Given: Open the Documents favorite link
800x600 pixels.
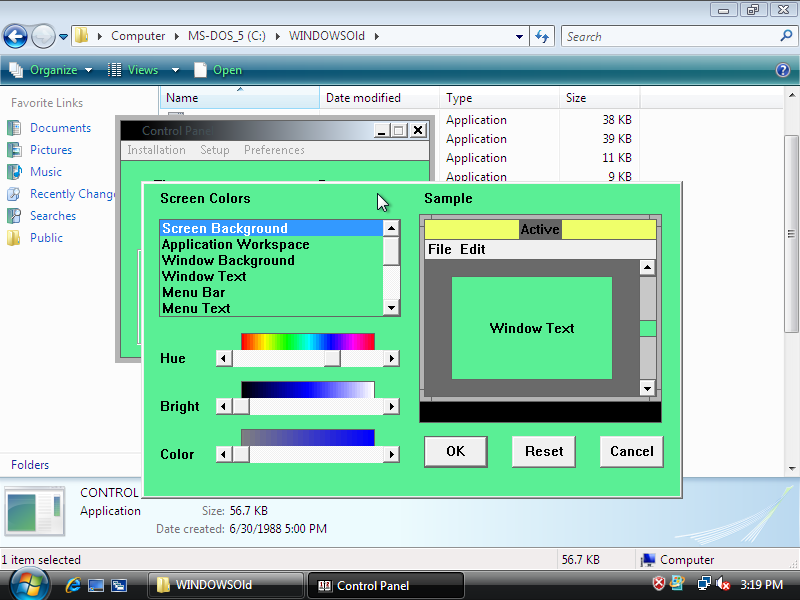Looking at the screenshot, I should [x=60, y=128].
